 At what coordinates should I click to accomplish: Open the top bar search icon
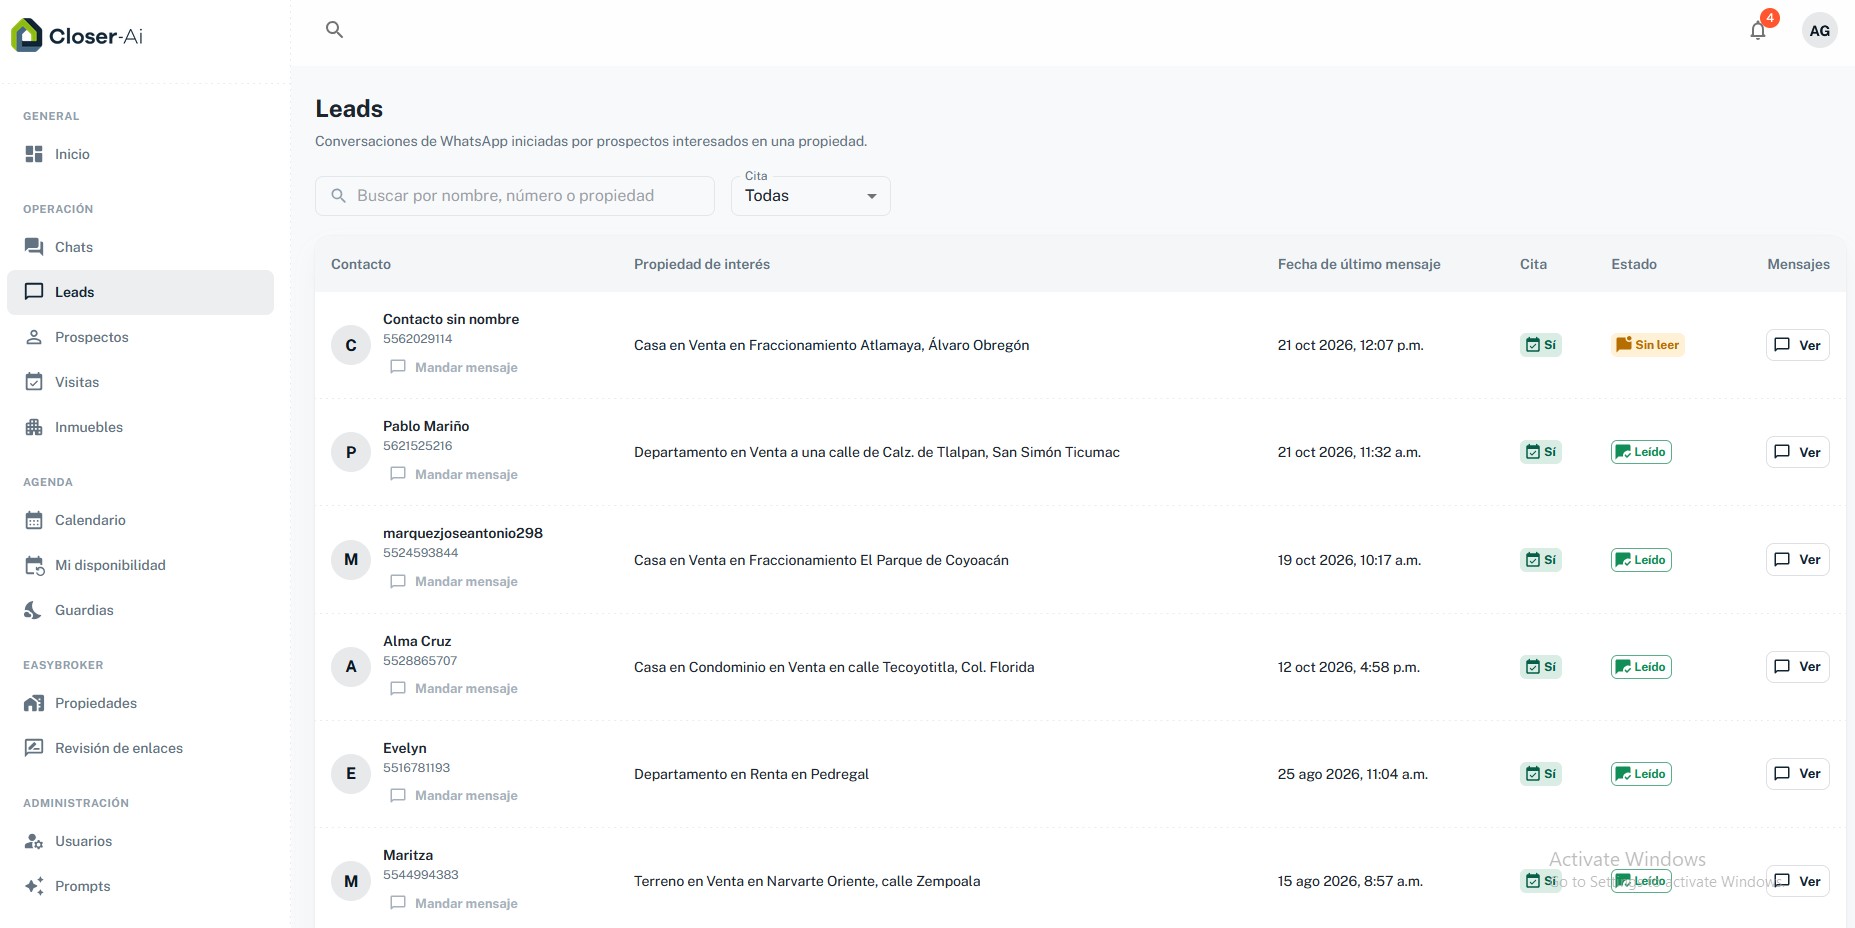[335, 30]
